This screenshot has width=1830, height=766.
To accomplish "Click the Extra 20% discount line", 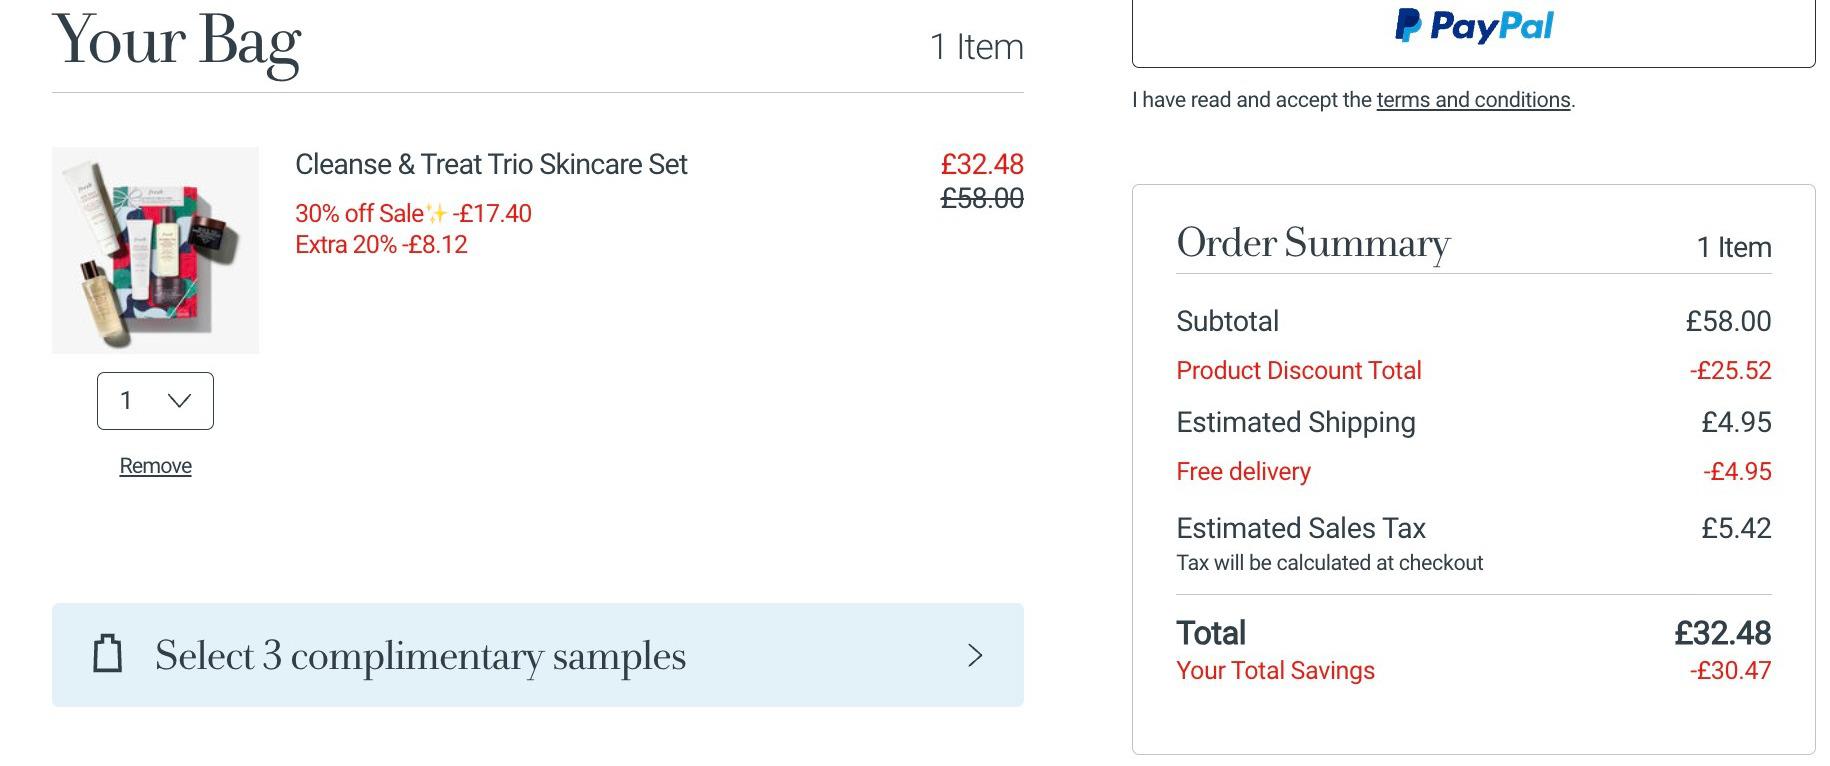I will 381,245.
